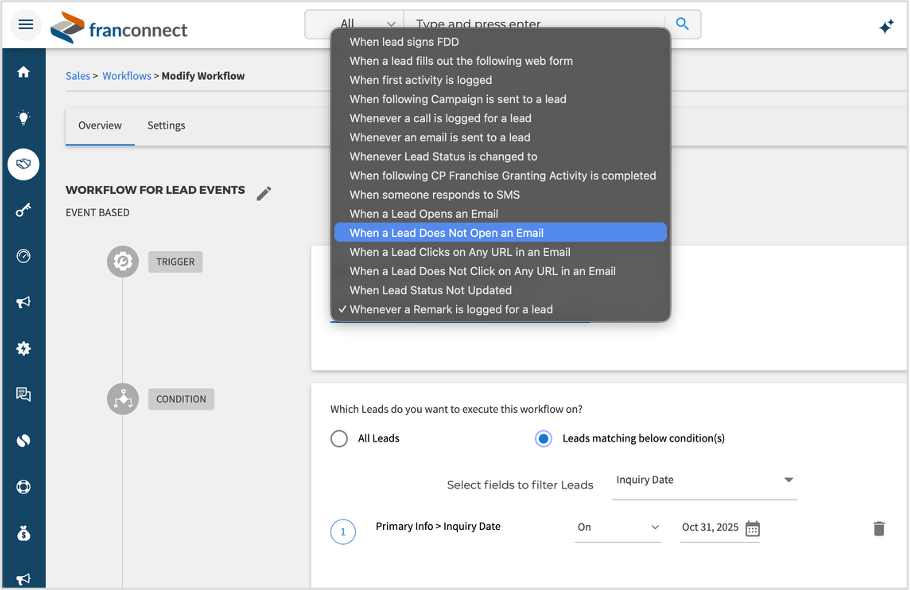Click the home icon in sidebar
This screenshot has width=910, height=590.
(x=23, y=72)
